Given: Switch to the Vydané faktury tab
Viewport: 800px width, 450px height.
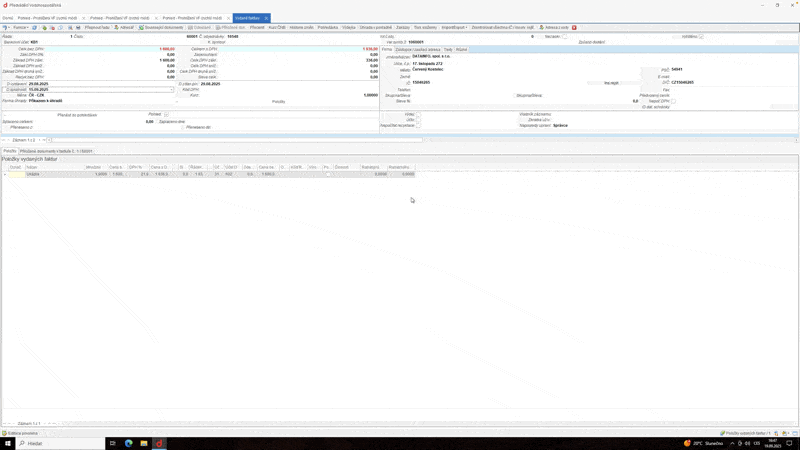Looking at the screenshot, I should 248,18.
